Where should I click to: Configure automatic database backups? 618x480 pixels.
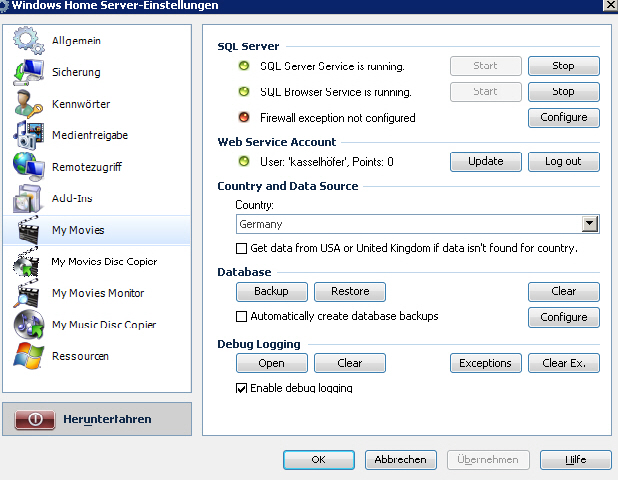coord(564,317)
